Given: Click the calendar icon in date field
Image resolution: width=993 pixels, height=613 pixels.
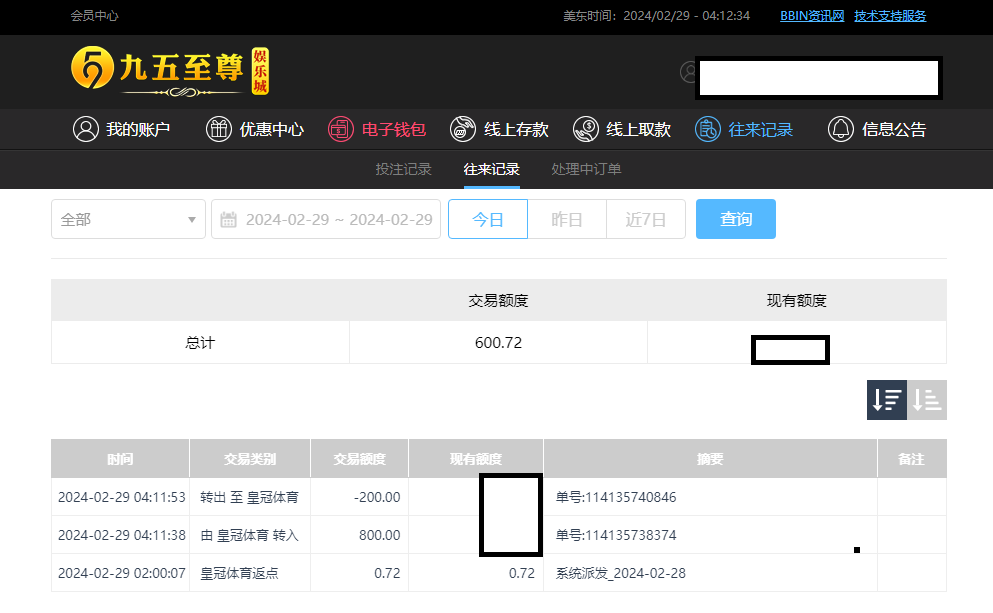Looking at the screenshot, I should point(228,220).
